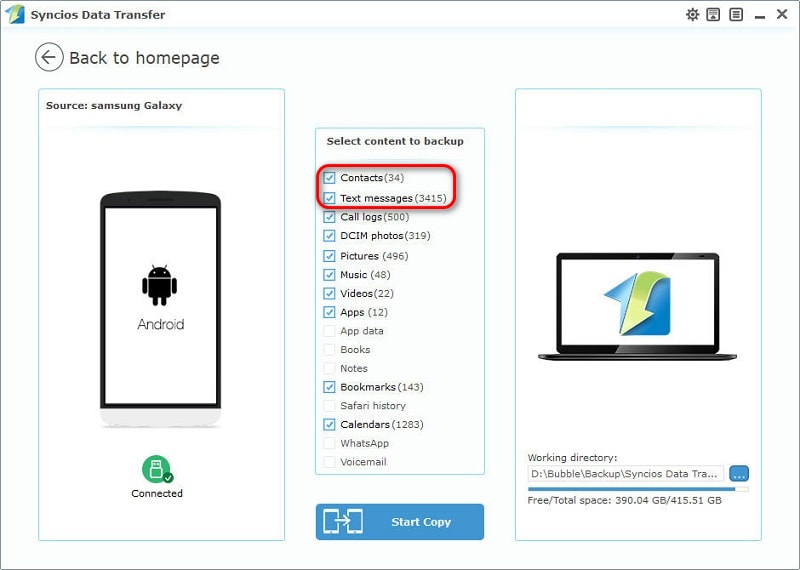Uncheck the DCIM photos checkbox
The height and width of the screenshot is (570, 800).
[330, 236]
